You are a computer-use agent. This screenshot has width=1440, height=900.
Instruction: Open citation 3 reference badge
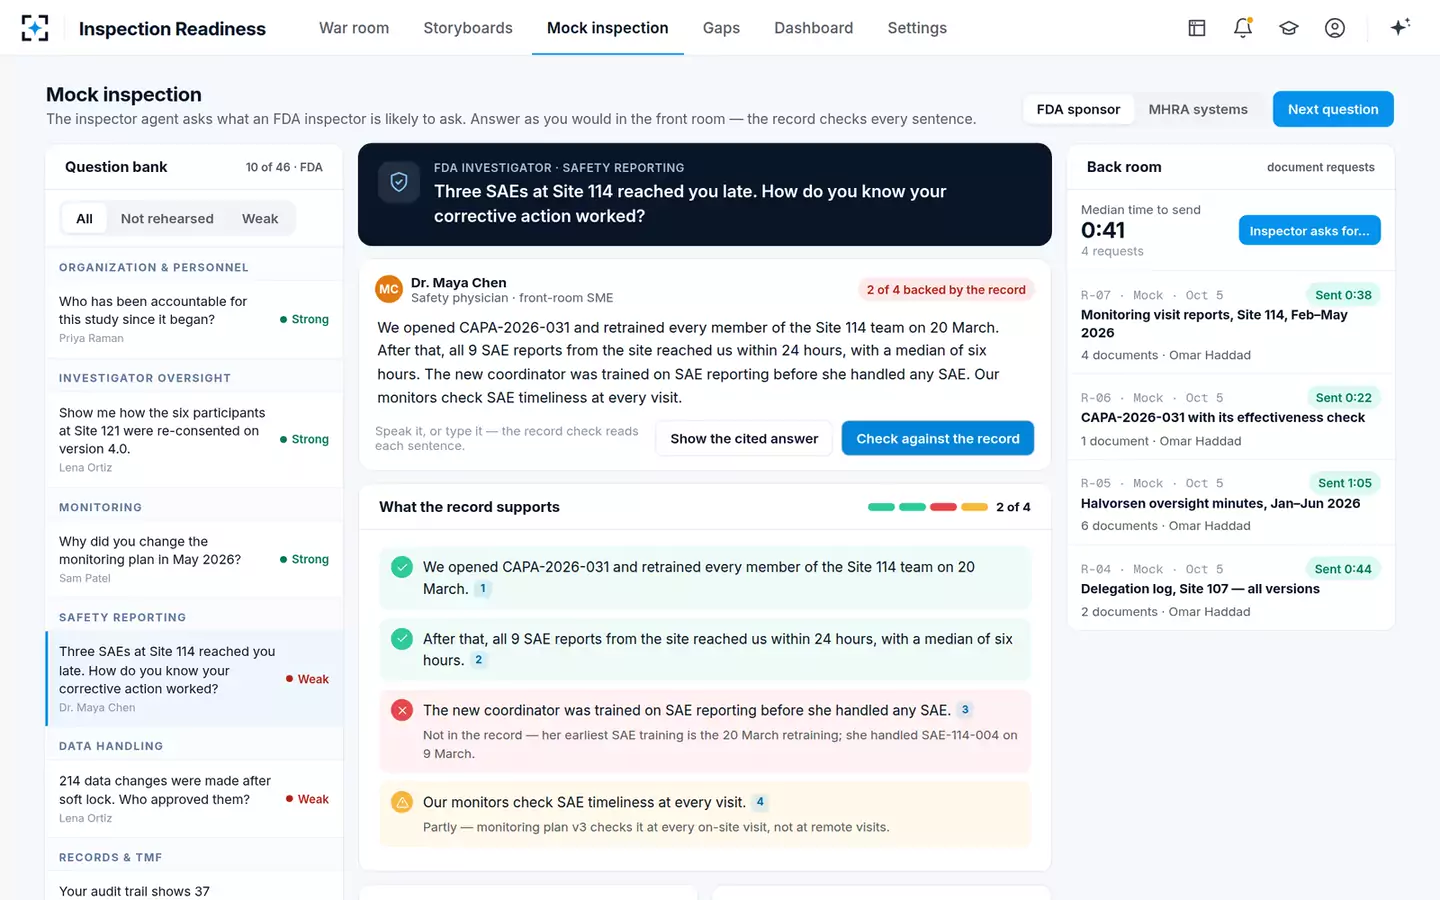pos(965,710)
